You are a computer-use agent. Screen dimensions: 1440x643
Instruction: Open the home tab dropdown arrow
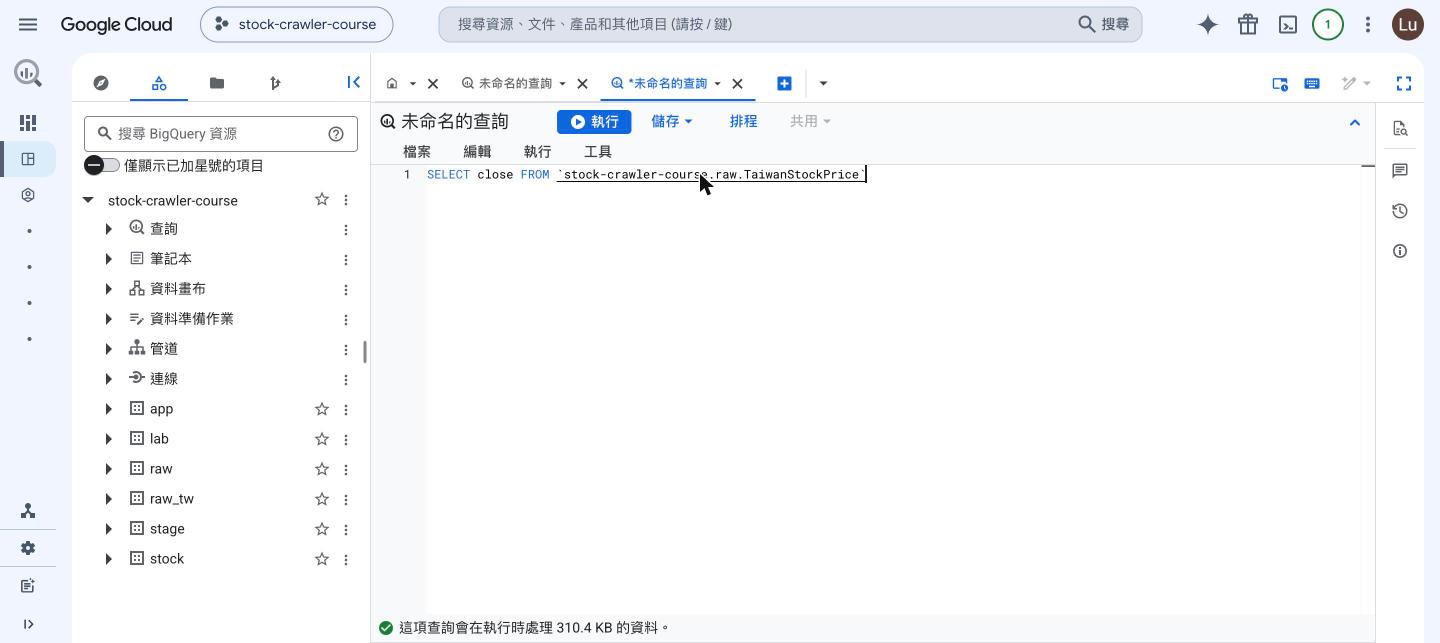coord(412,83)
